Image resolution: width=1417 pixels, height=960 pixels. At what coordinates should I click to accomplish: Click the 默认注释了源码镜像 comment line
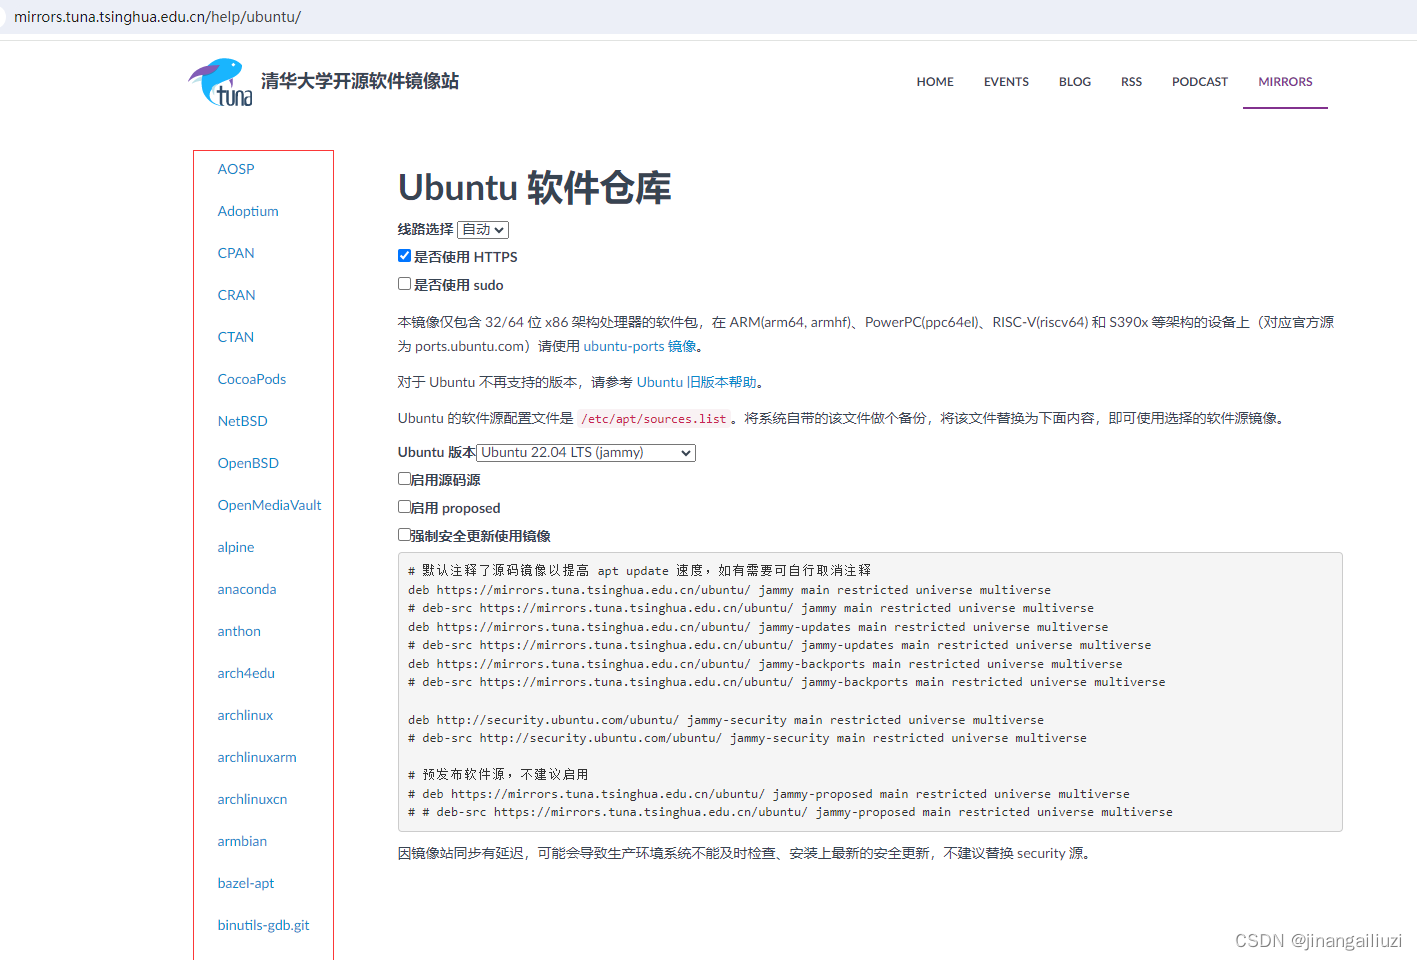tap(639, 571)
